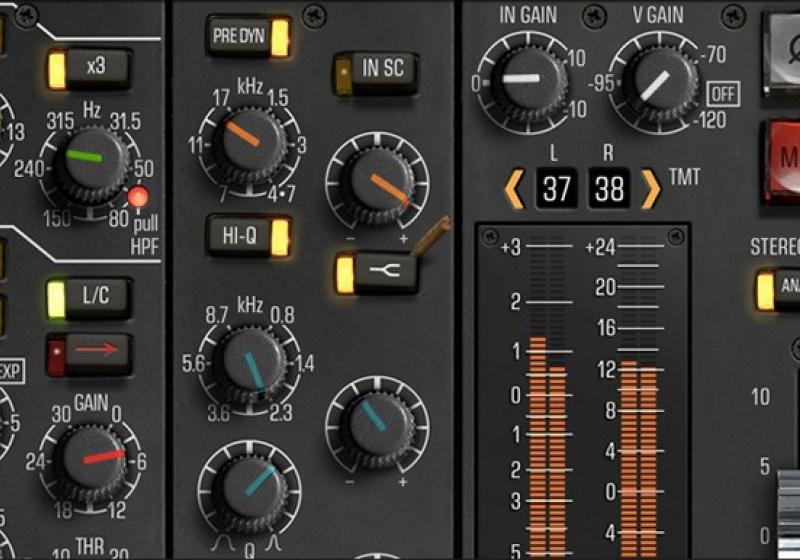Click the TMT label text
Viewport: 800px width, 560px height.
[x=685, y=177]
